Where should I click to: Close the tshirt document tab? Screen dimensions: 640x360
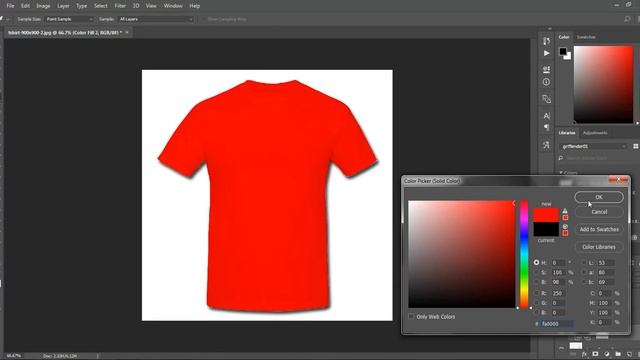point(127,32)
